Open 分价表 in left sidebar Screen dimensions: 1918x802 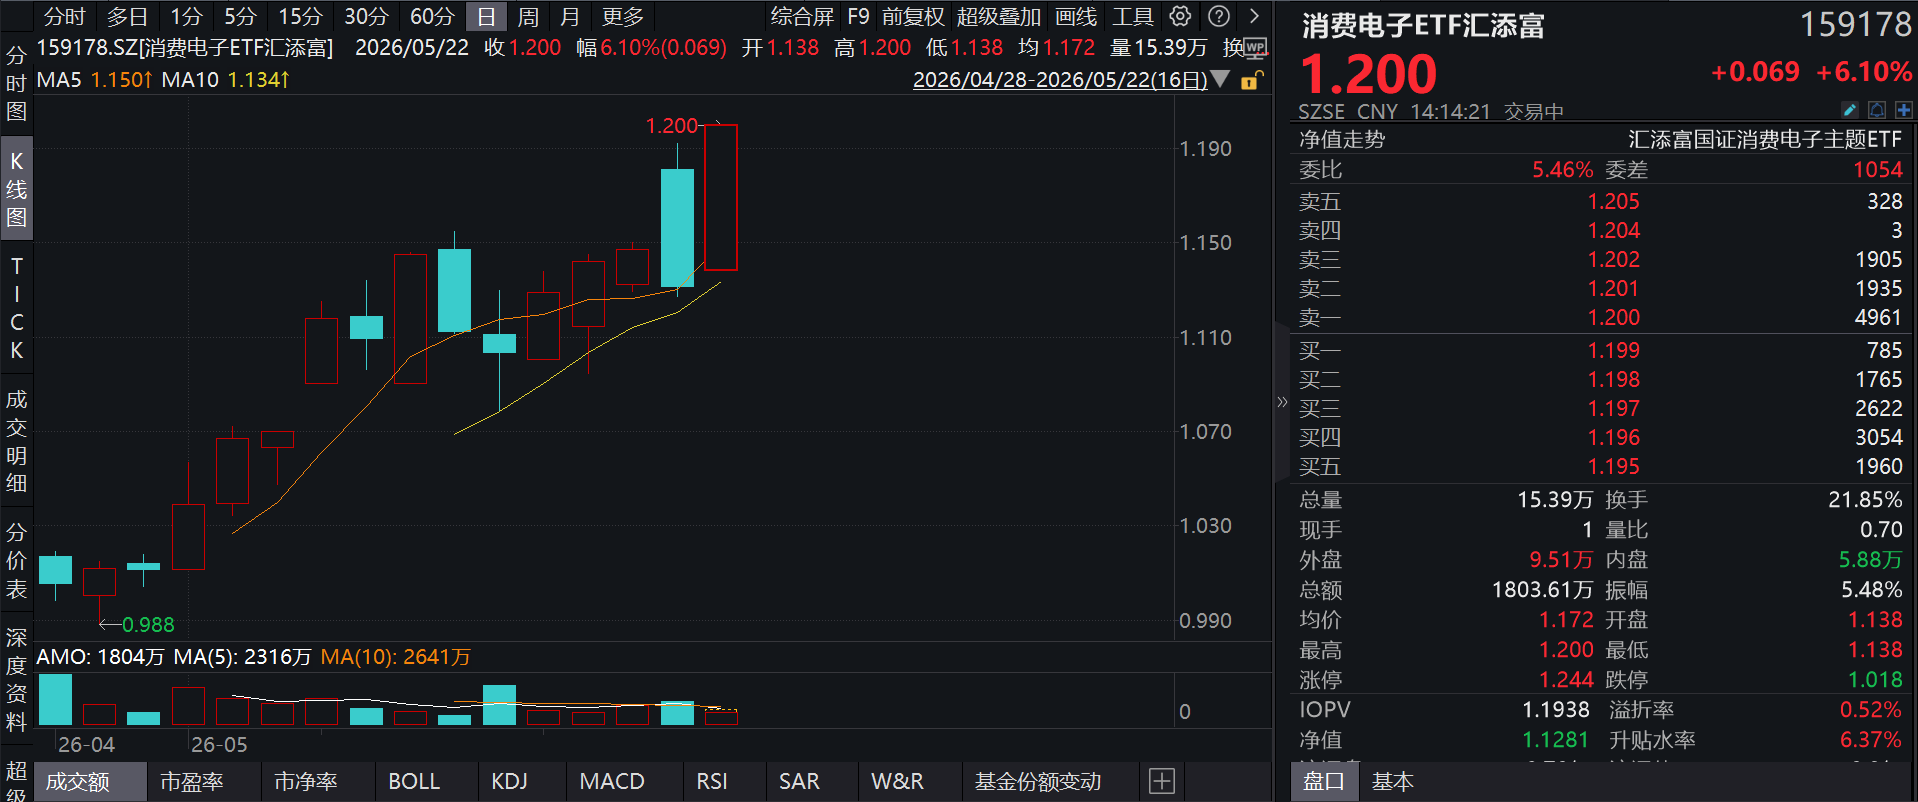point(16,560)
